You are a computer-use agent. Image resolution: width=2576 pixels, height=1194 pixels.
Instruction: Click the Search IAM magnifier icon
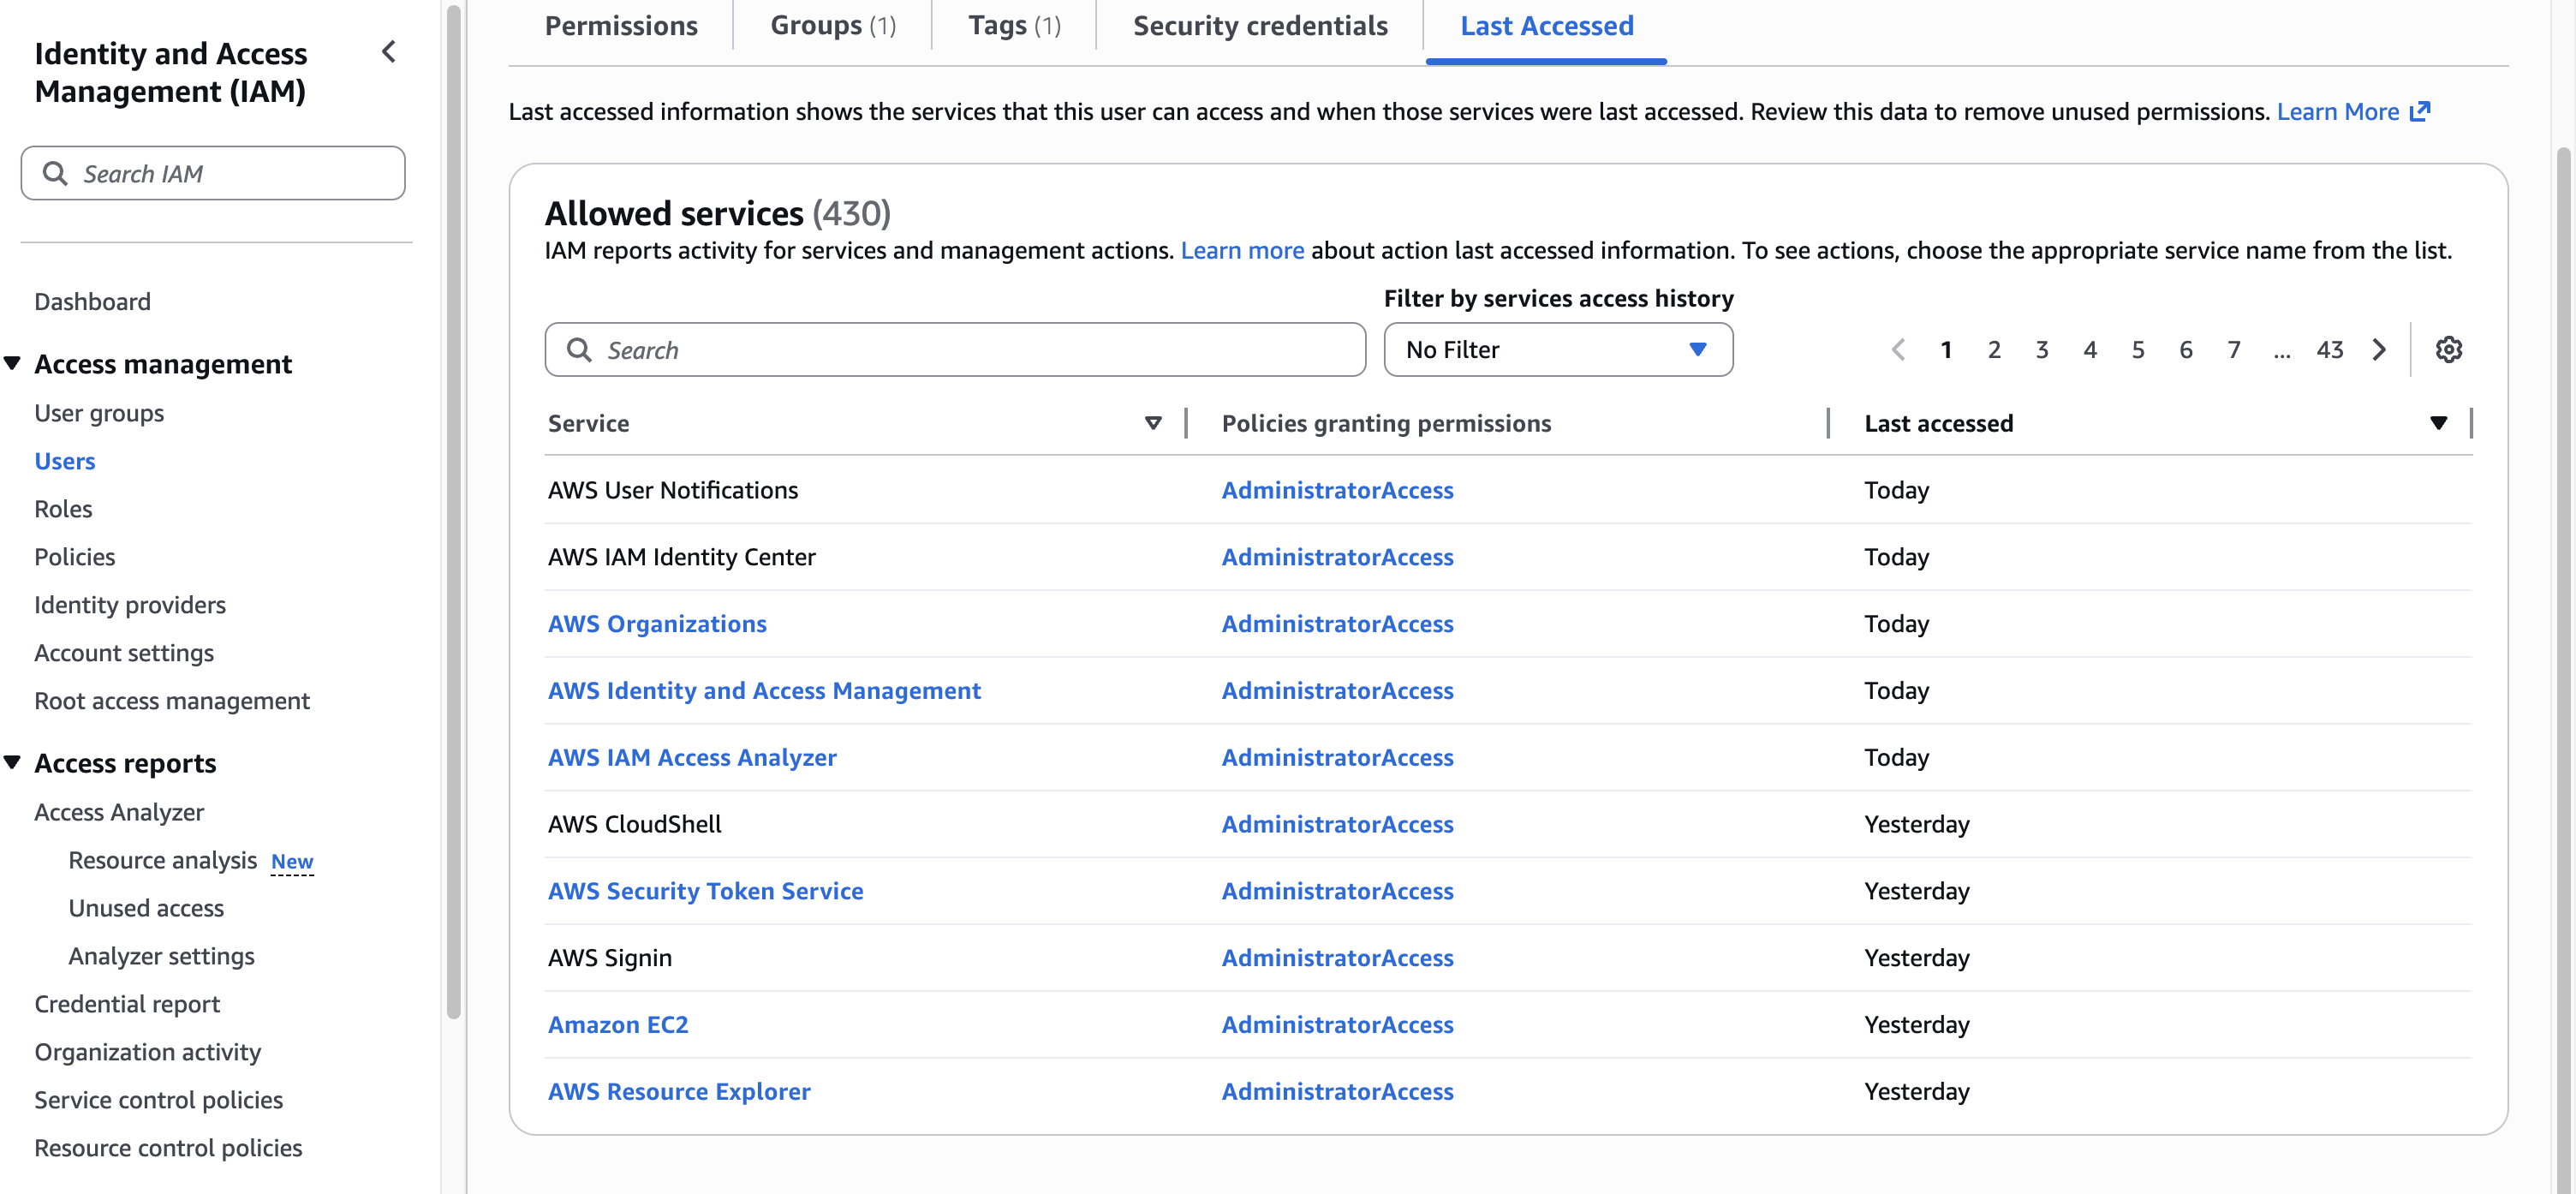pyautogui.click(x=56, y=174)
